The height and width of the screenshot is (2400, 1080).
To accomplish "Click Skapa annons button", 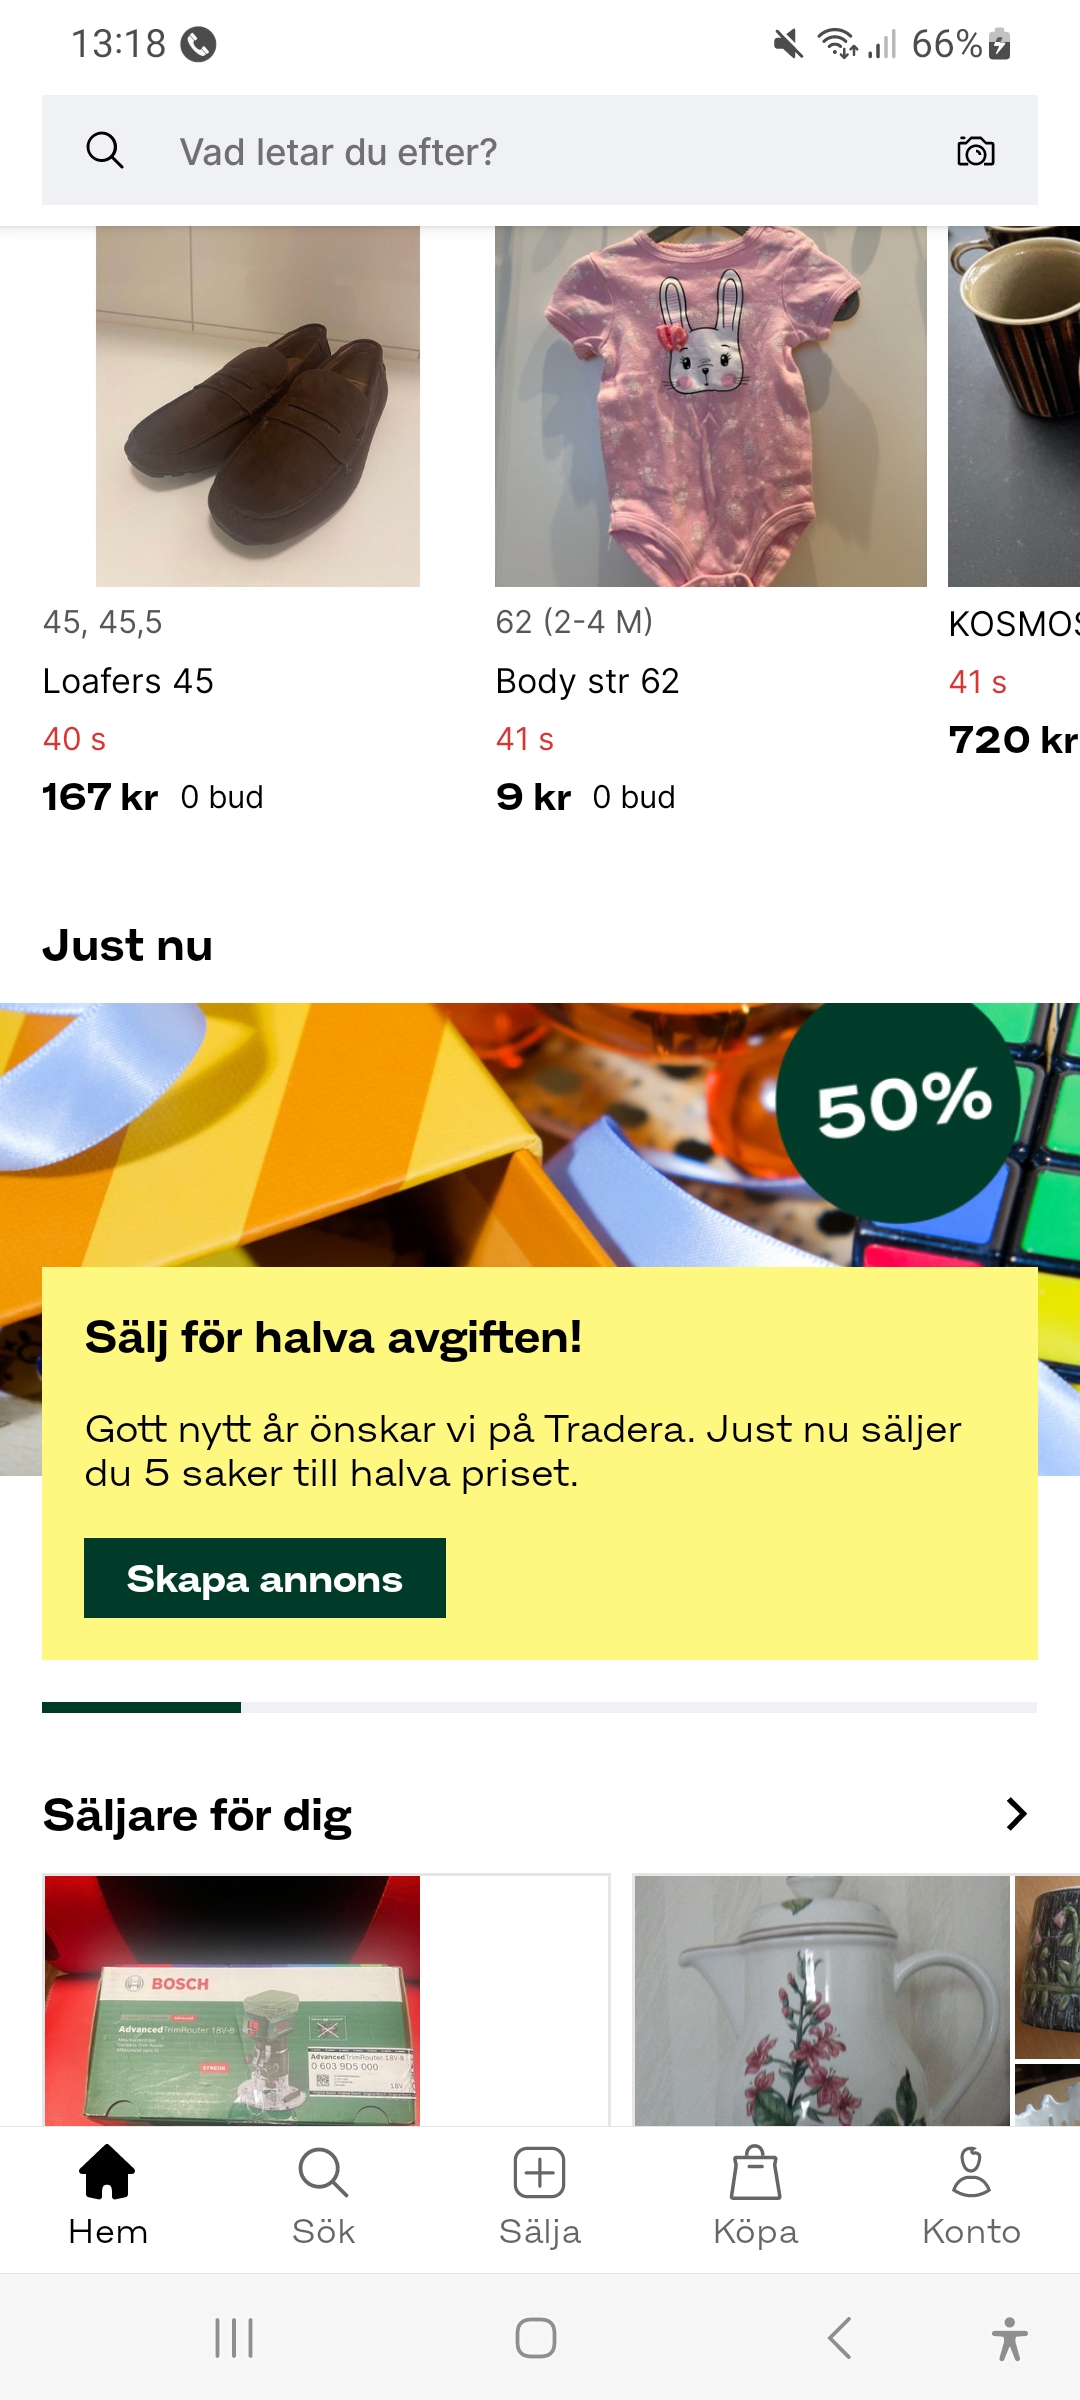I will pos(265,1578).
